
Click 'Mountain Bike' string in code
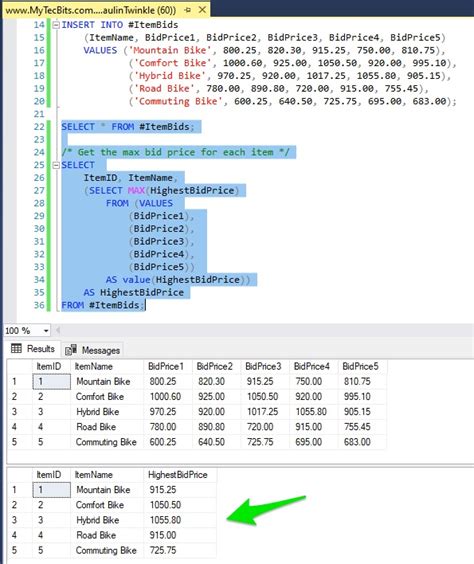point(170,50)
